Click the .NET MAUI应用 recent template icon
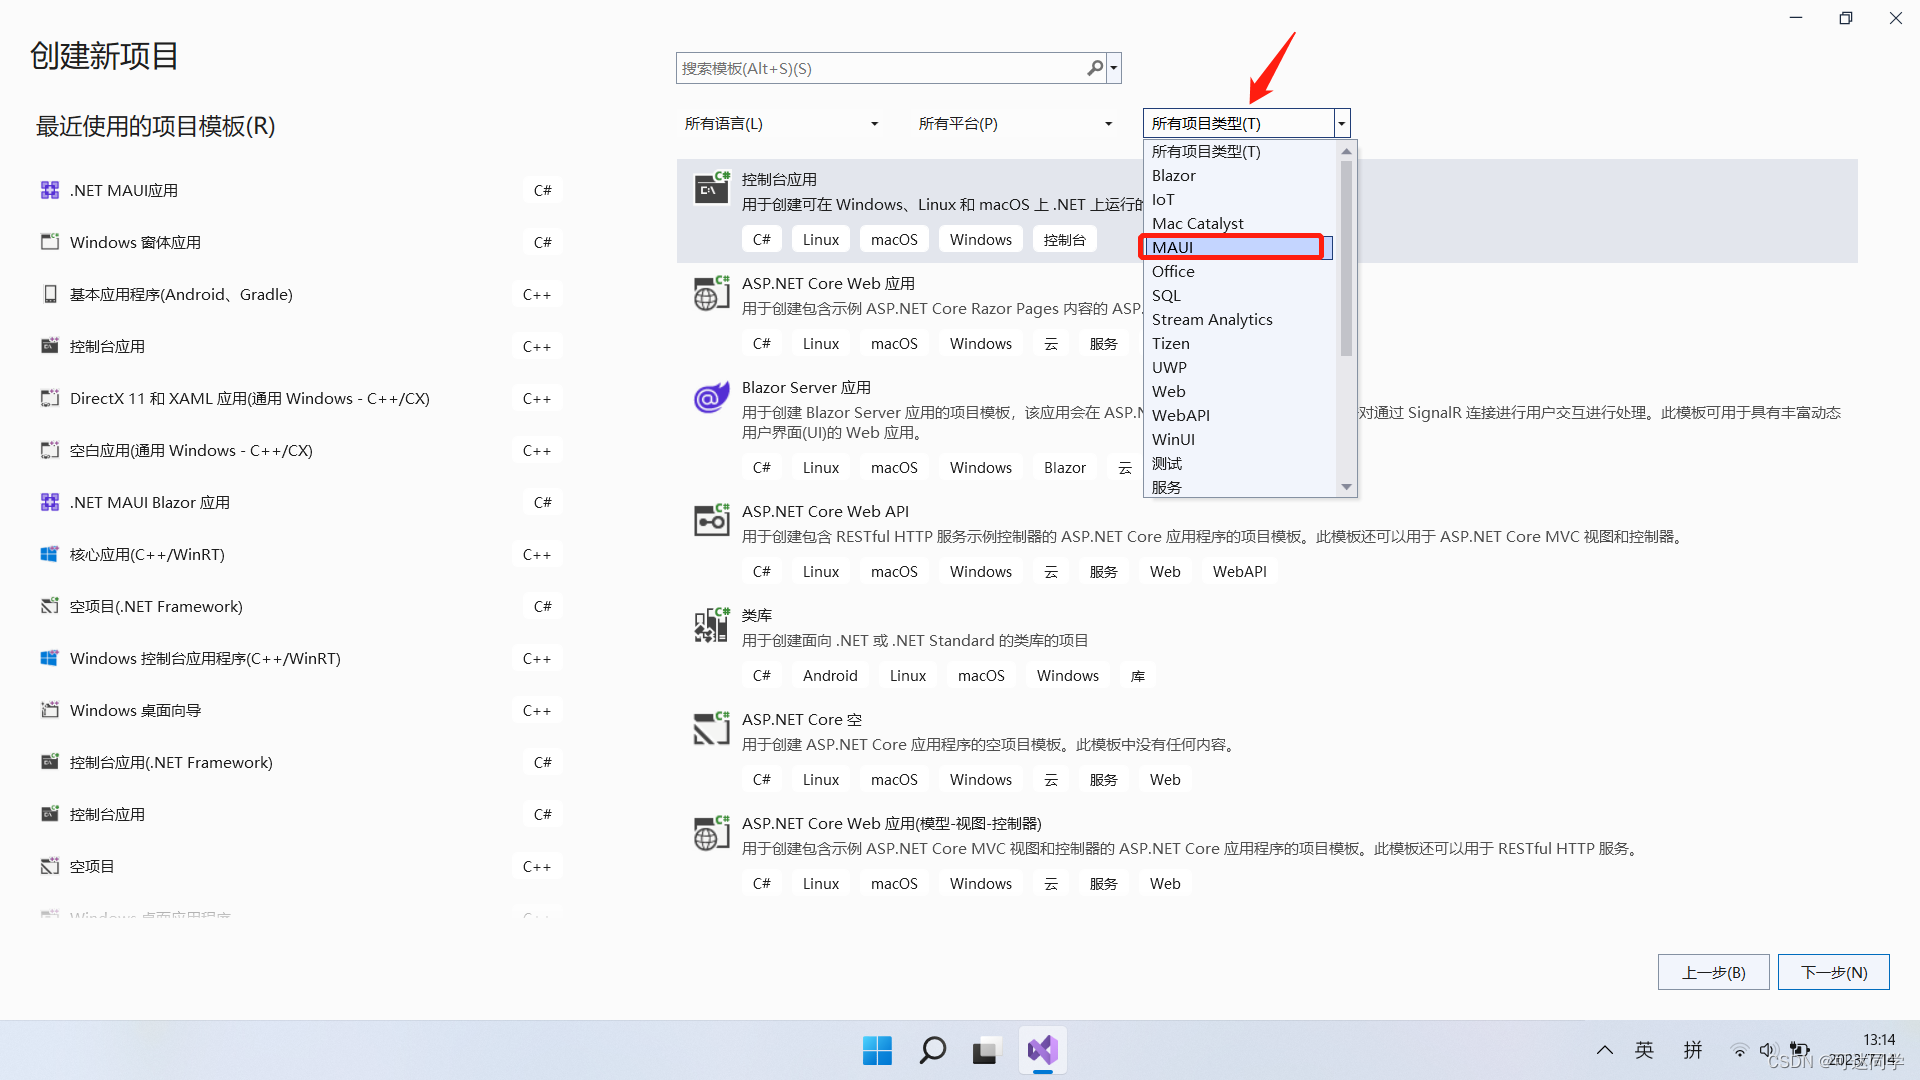 click(49, 190)
